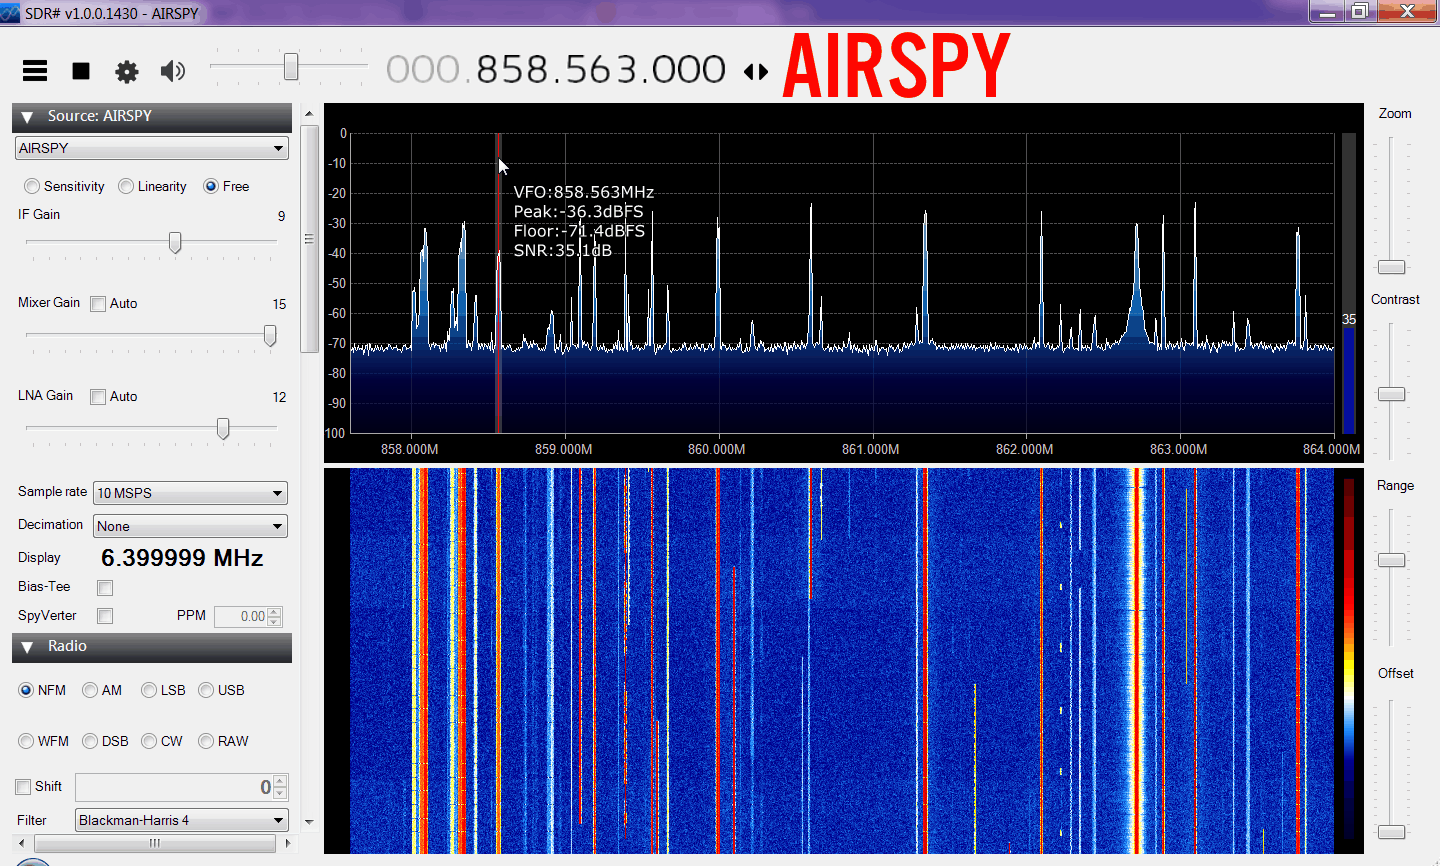This screenshot has height=866, width=1440.
Task: Open settings via the gear icon
Action: [126, 71]
